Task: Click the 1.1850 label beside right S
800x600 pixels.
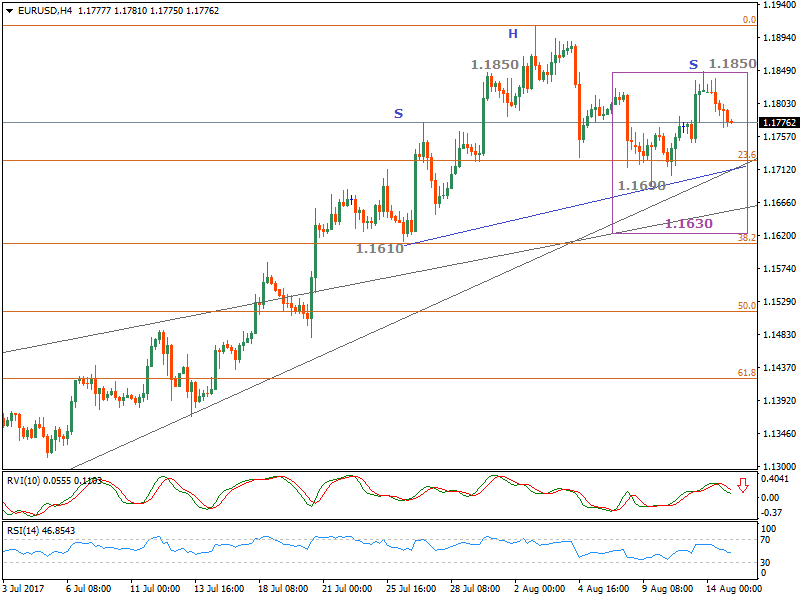Action: [733, 64]
